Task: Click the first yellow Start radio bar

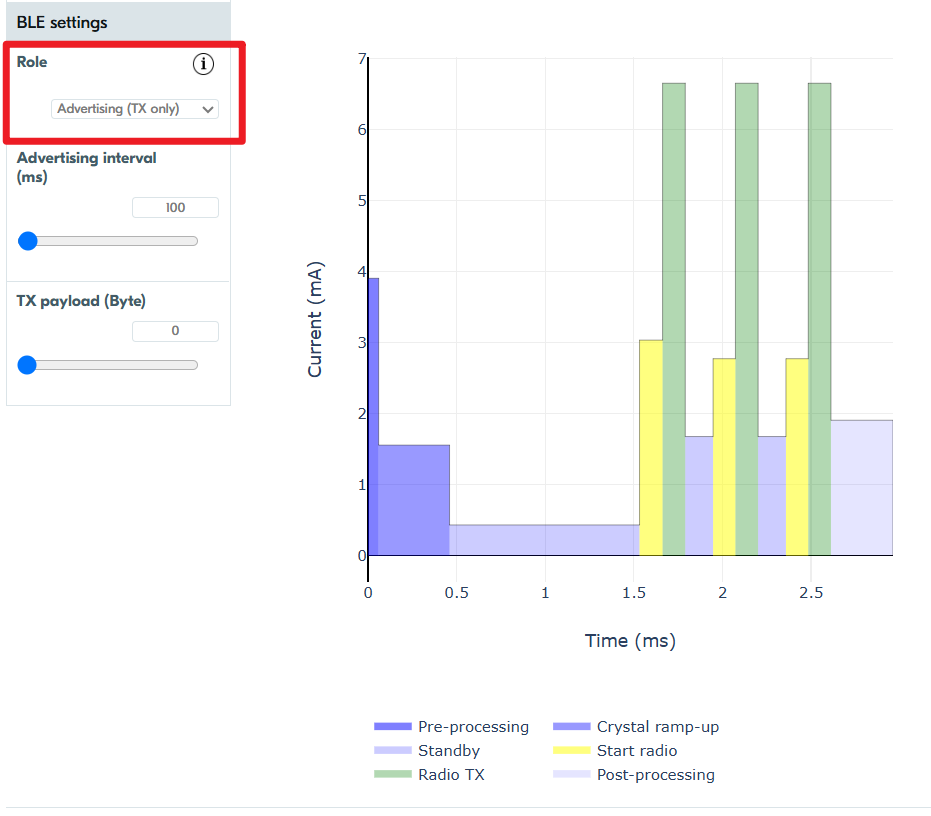Action: (651, 450)
